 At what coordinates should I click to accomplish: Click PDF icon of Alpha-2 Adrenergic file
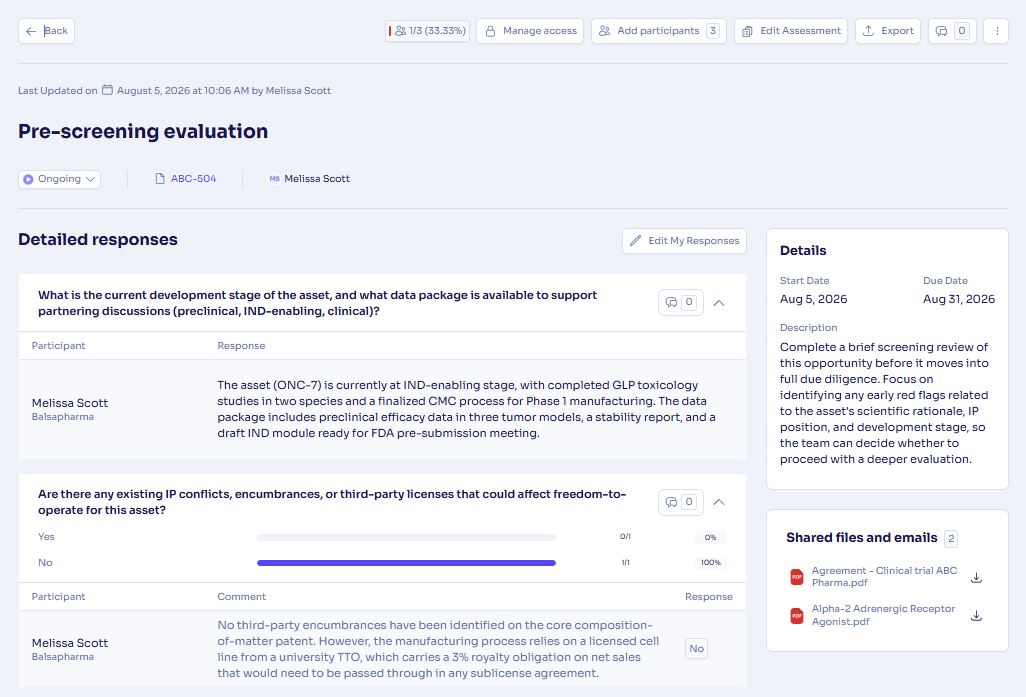pos(797,615)
